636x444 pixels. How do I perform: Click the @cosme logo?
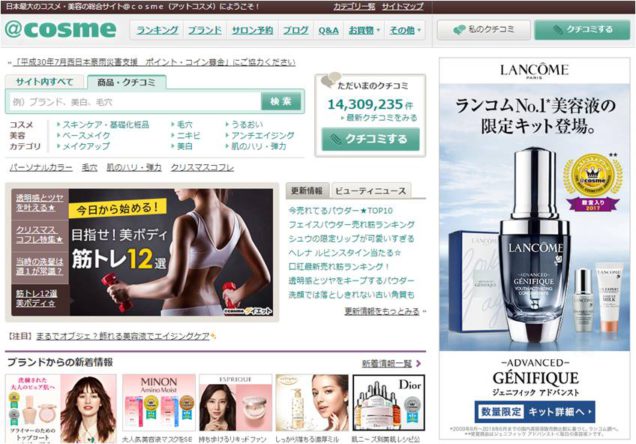point(61,29)
